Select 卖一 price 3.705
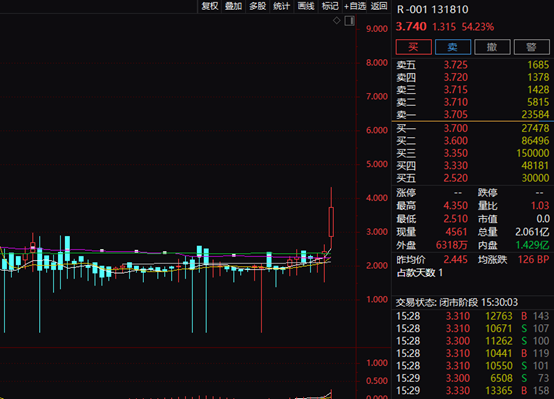The width and height of the screenshot is (554, 399). click(x=455, y=115)
